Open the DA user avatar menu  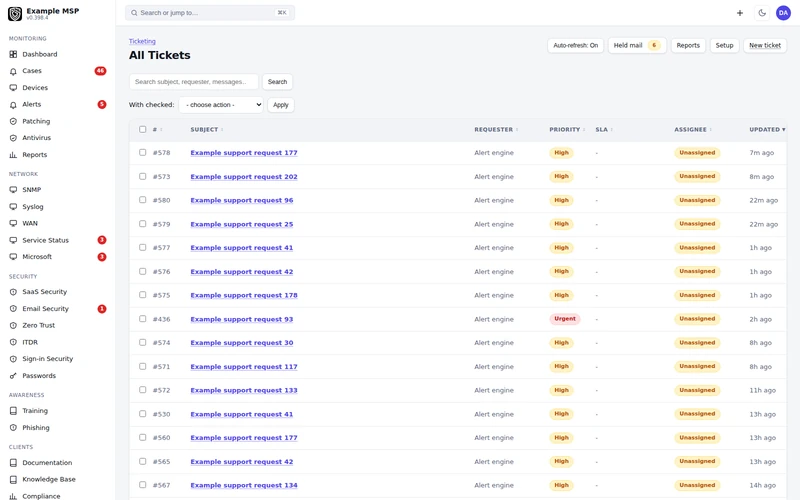coord(783,13)
